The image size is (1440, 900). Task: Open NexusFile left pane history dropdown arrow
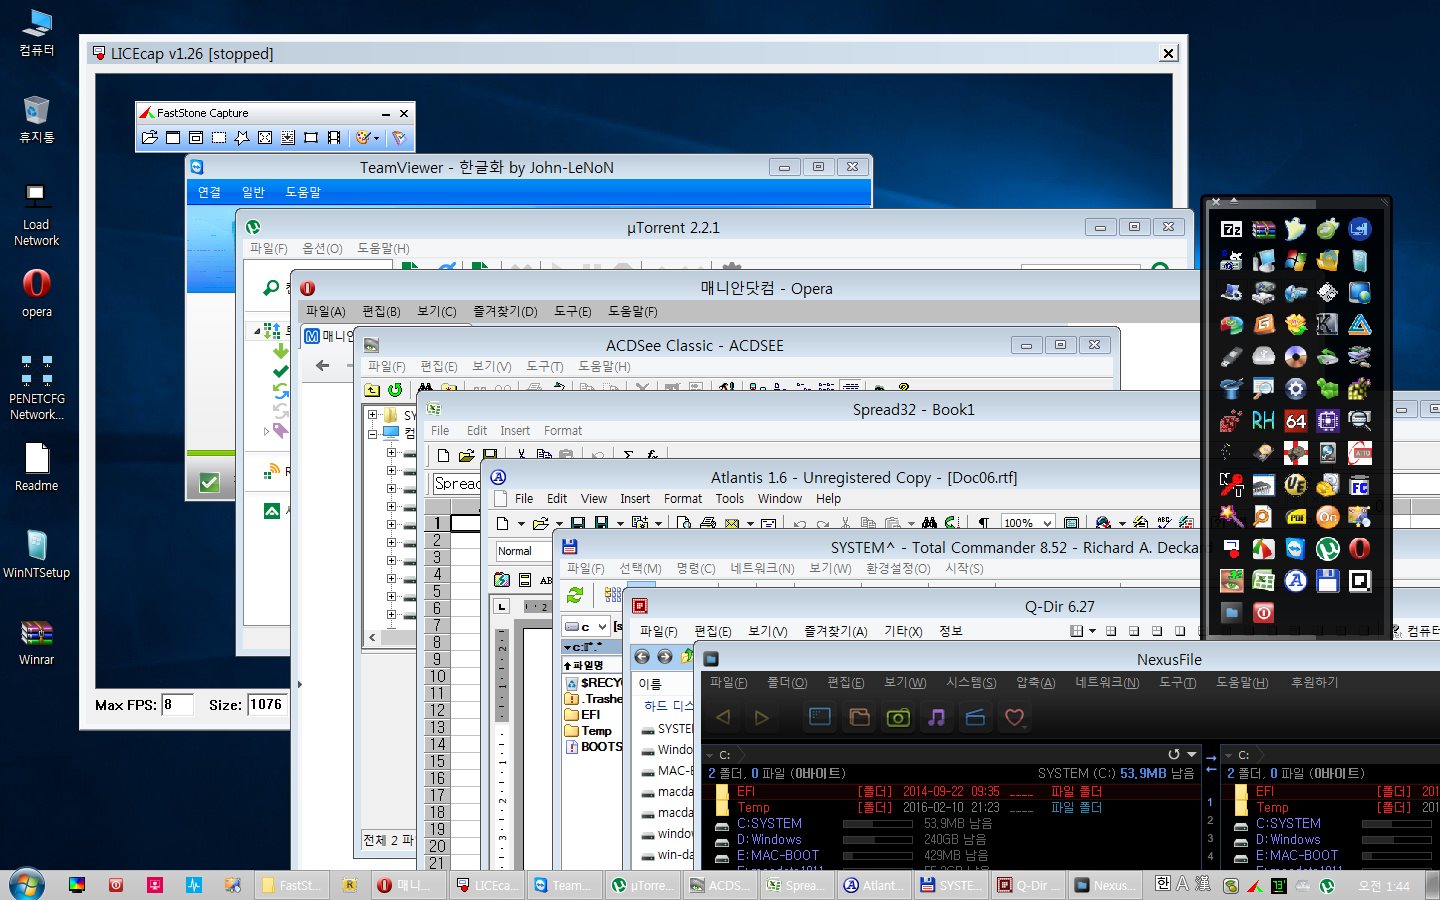(x=1191, y=754)
